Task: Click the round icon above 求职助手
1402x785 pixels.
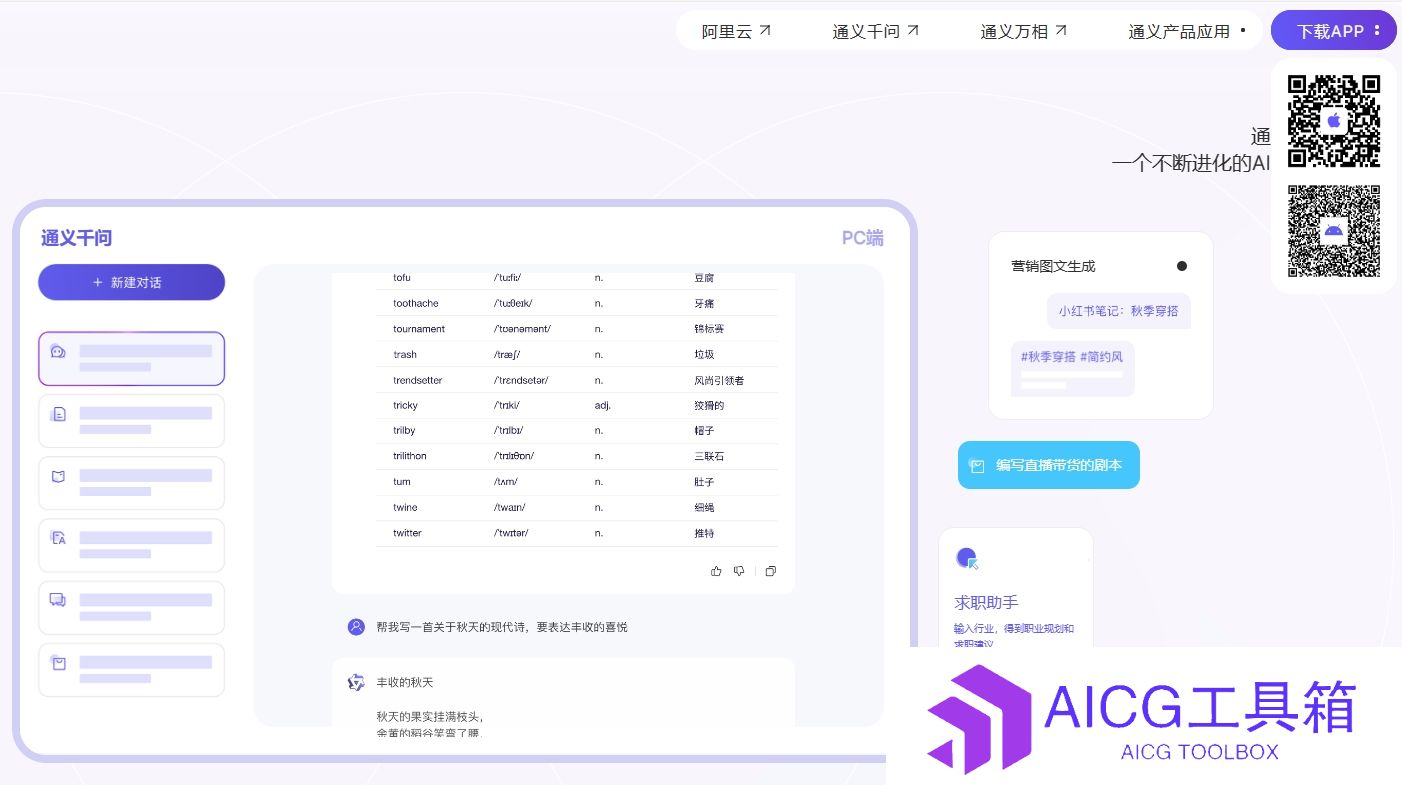Action: (x=967, y=559)
